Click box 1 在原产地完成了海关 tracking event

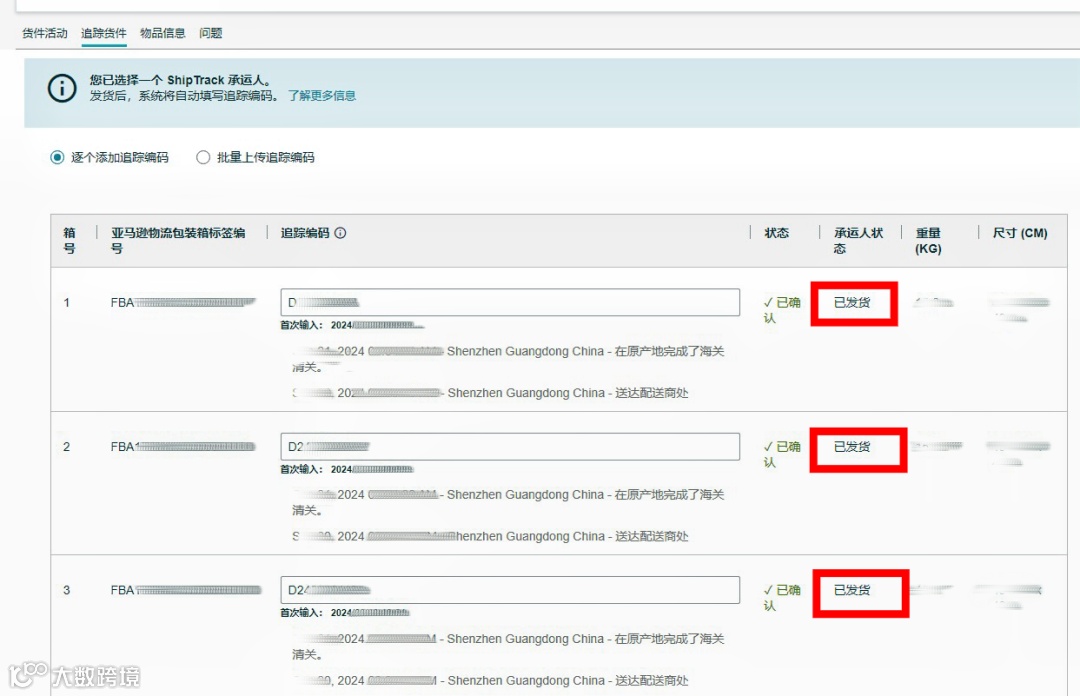pos(508,359)
